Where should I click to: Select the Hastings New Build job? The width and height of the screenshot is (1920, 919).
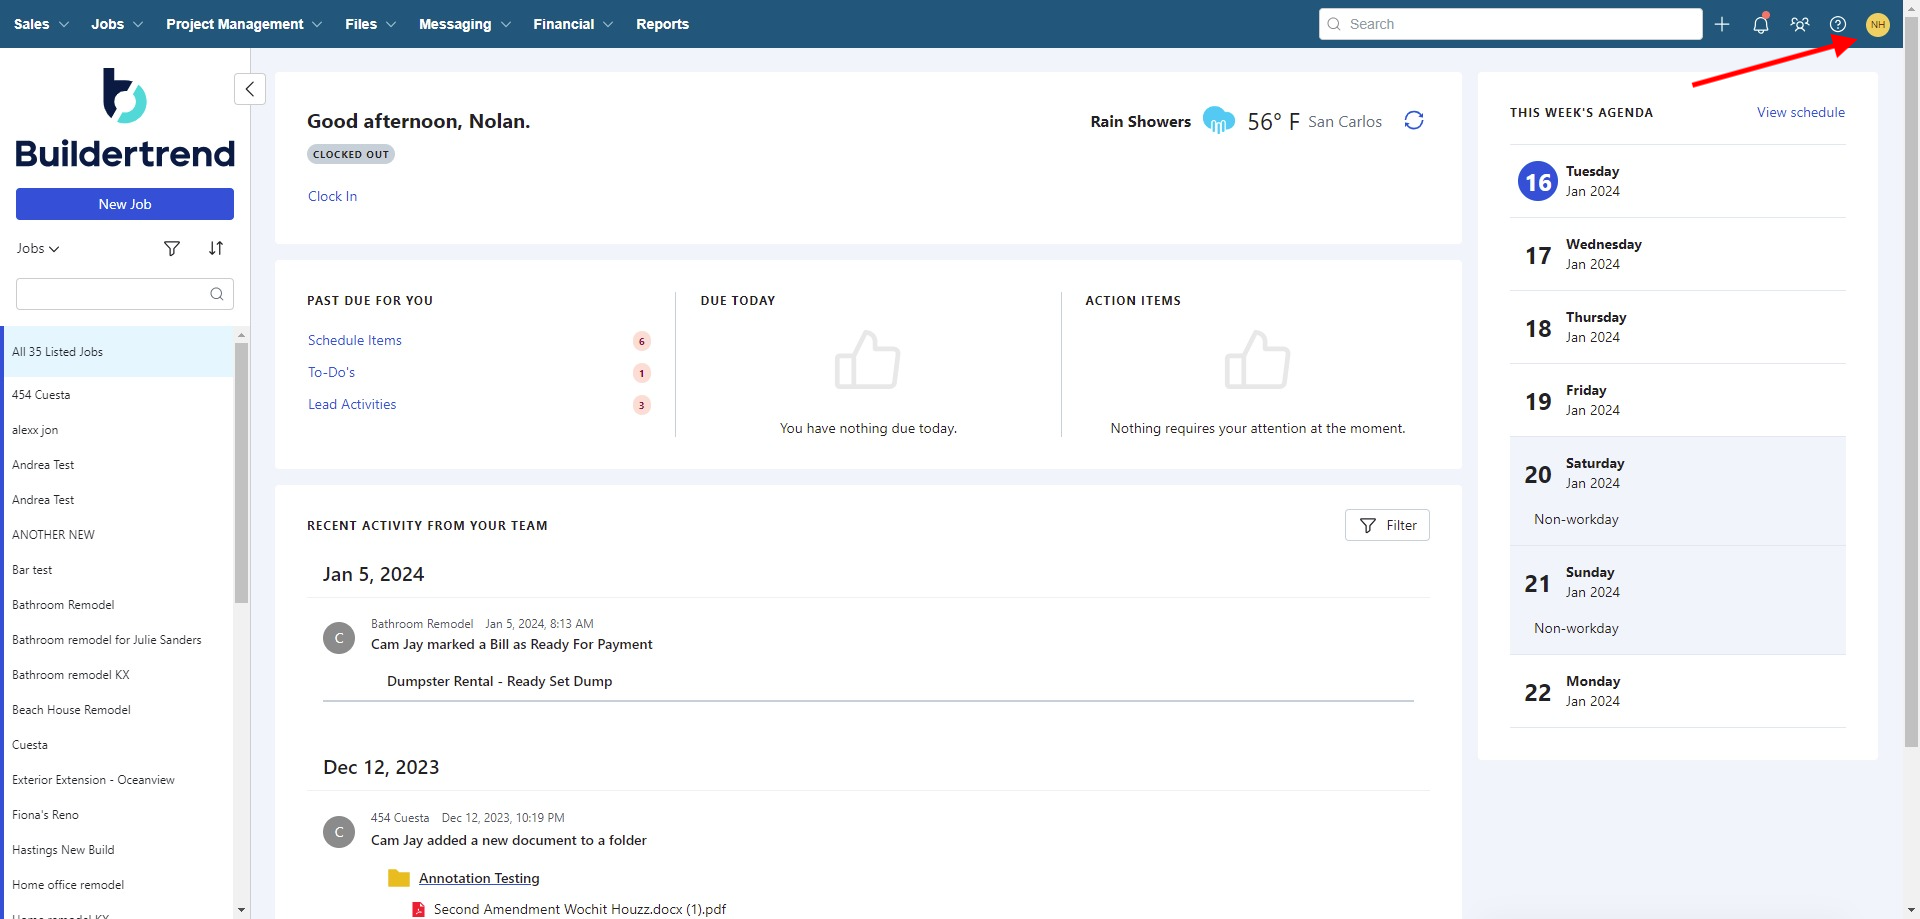[118, 850]
